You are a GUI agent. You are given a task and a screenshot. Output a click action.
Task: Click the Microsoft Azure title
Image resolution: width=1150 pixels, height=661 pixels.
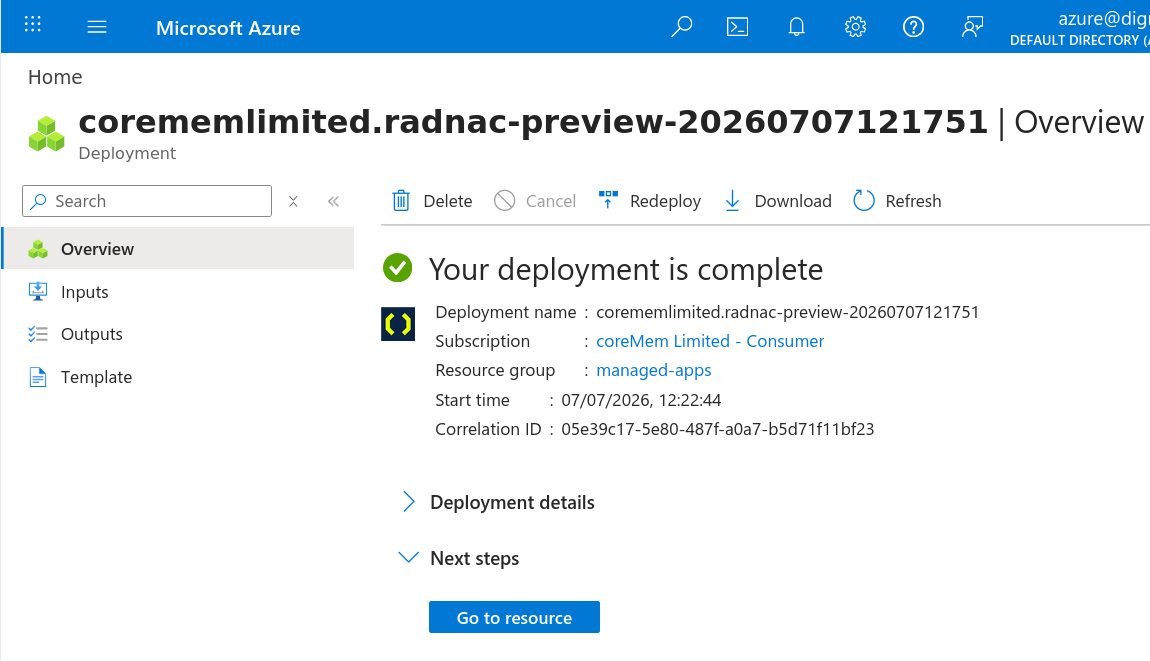click(x=228, y=28)
